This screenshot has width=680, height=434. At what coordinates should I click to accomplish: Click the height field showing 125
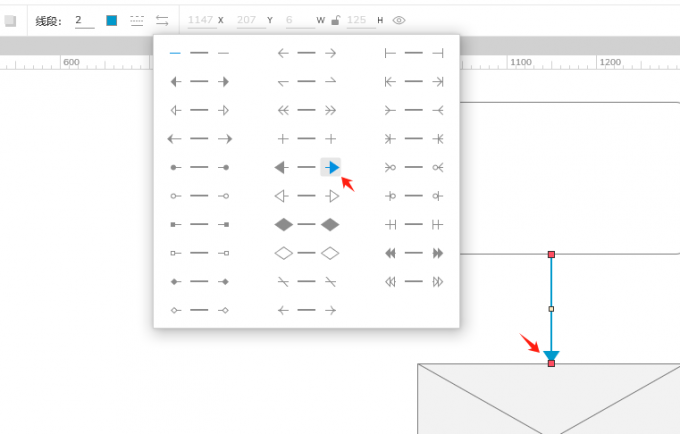point(361,20)
